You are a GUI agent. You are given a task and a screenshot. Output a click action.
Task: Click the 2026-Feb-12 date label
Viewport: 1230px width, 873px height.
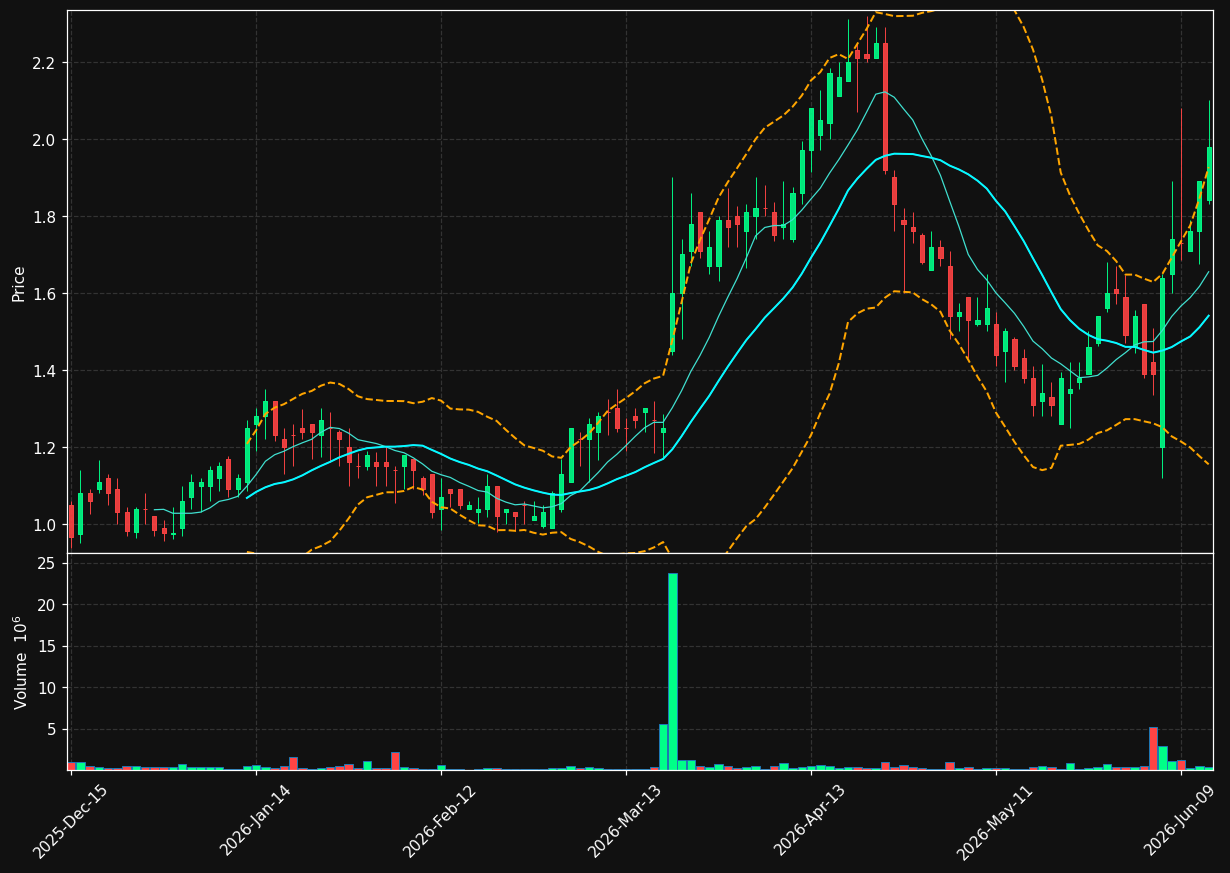click(x=441, y=821)
